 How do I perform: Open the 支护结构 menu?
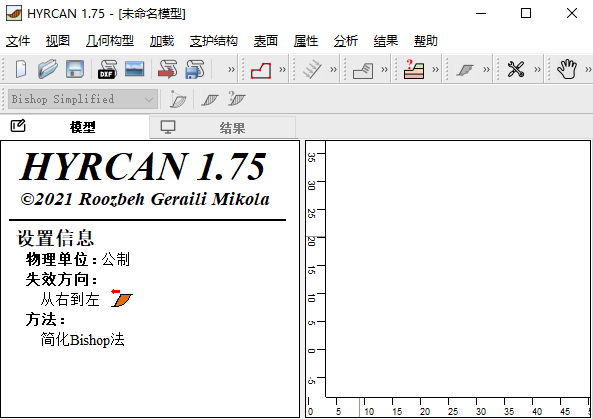coord(214,41)
